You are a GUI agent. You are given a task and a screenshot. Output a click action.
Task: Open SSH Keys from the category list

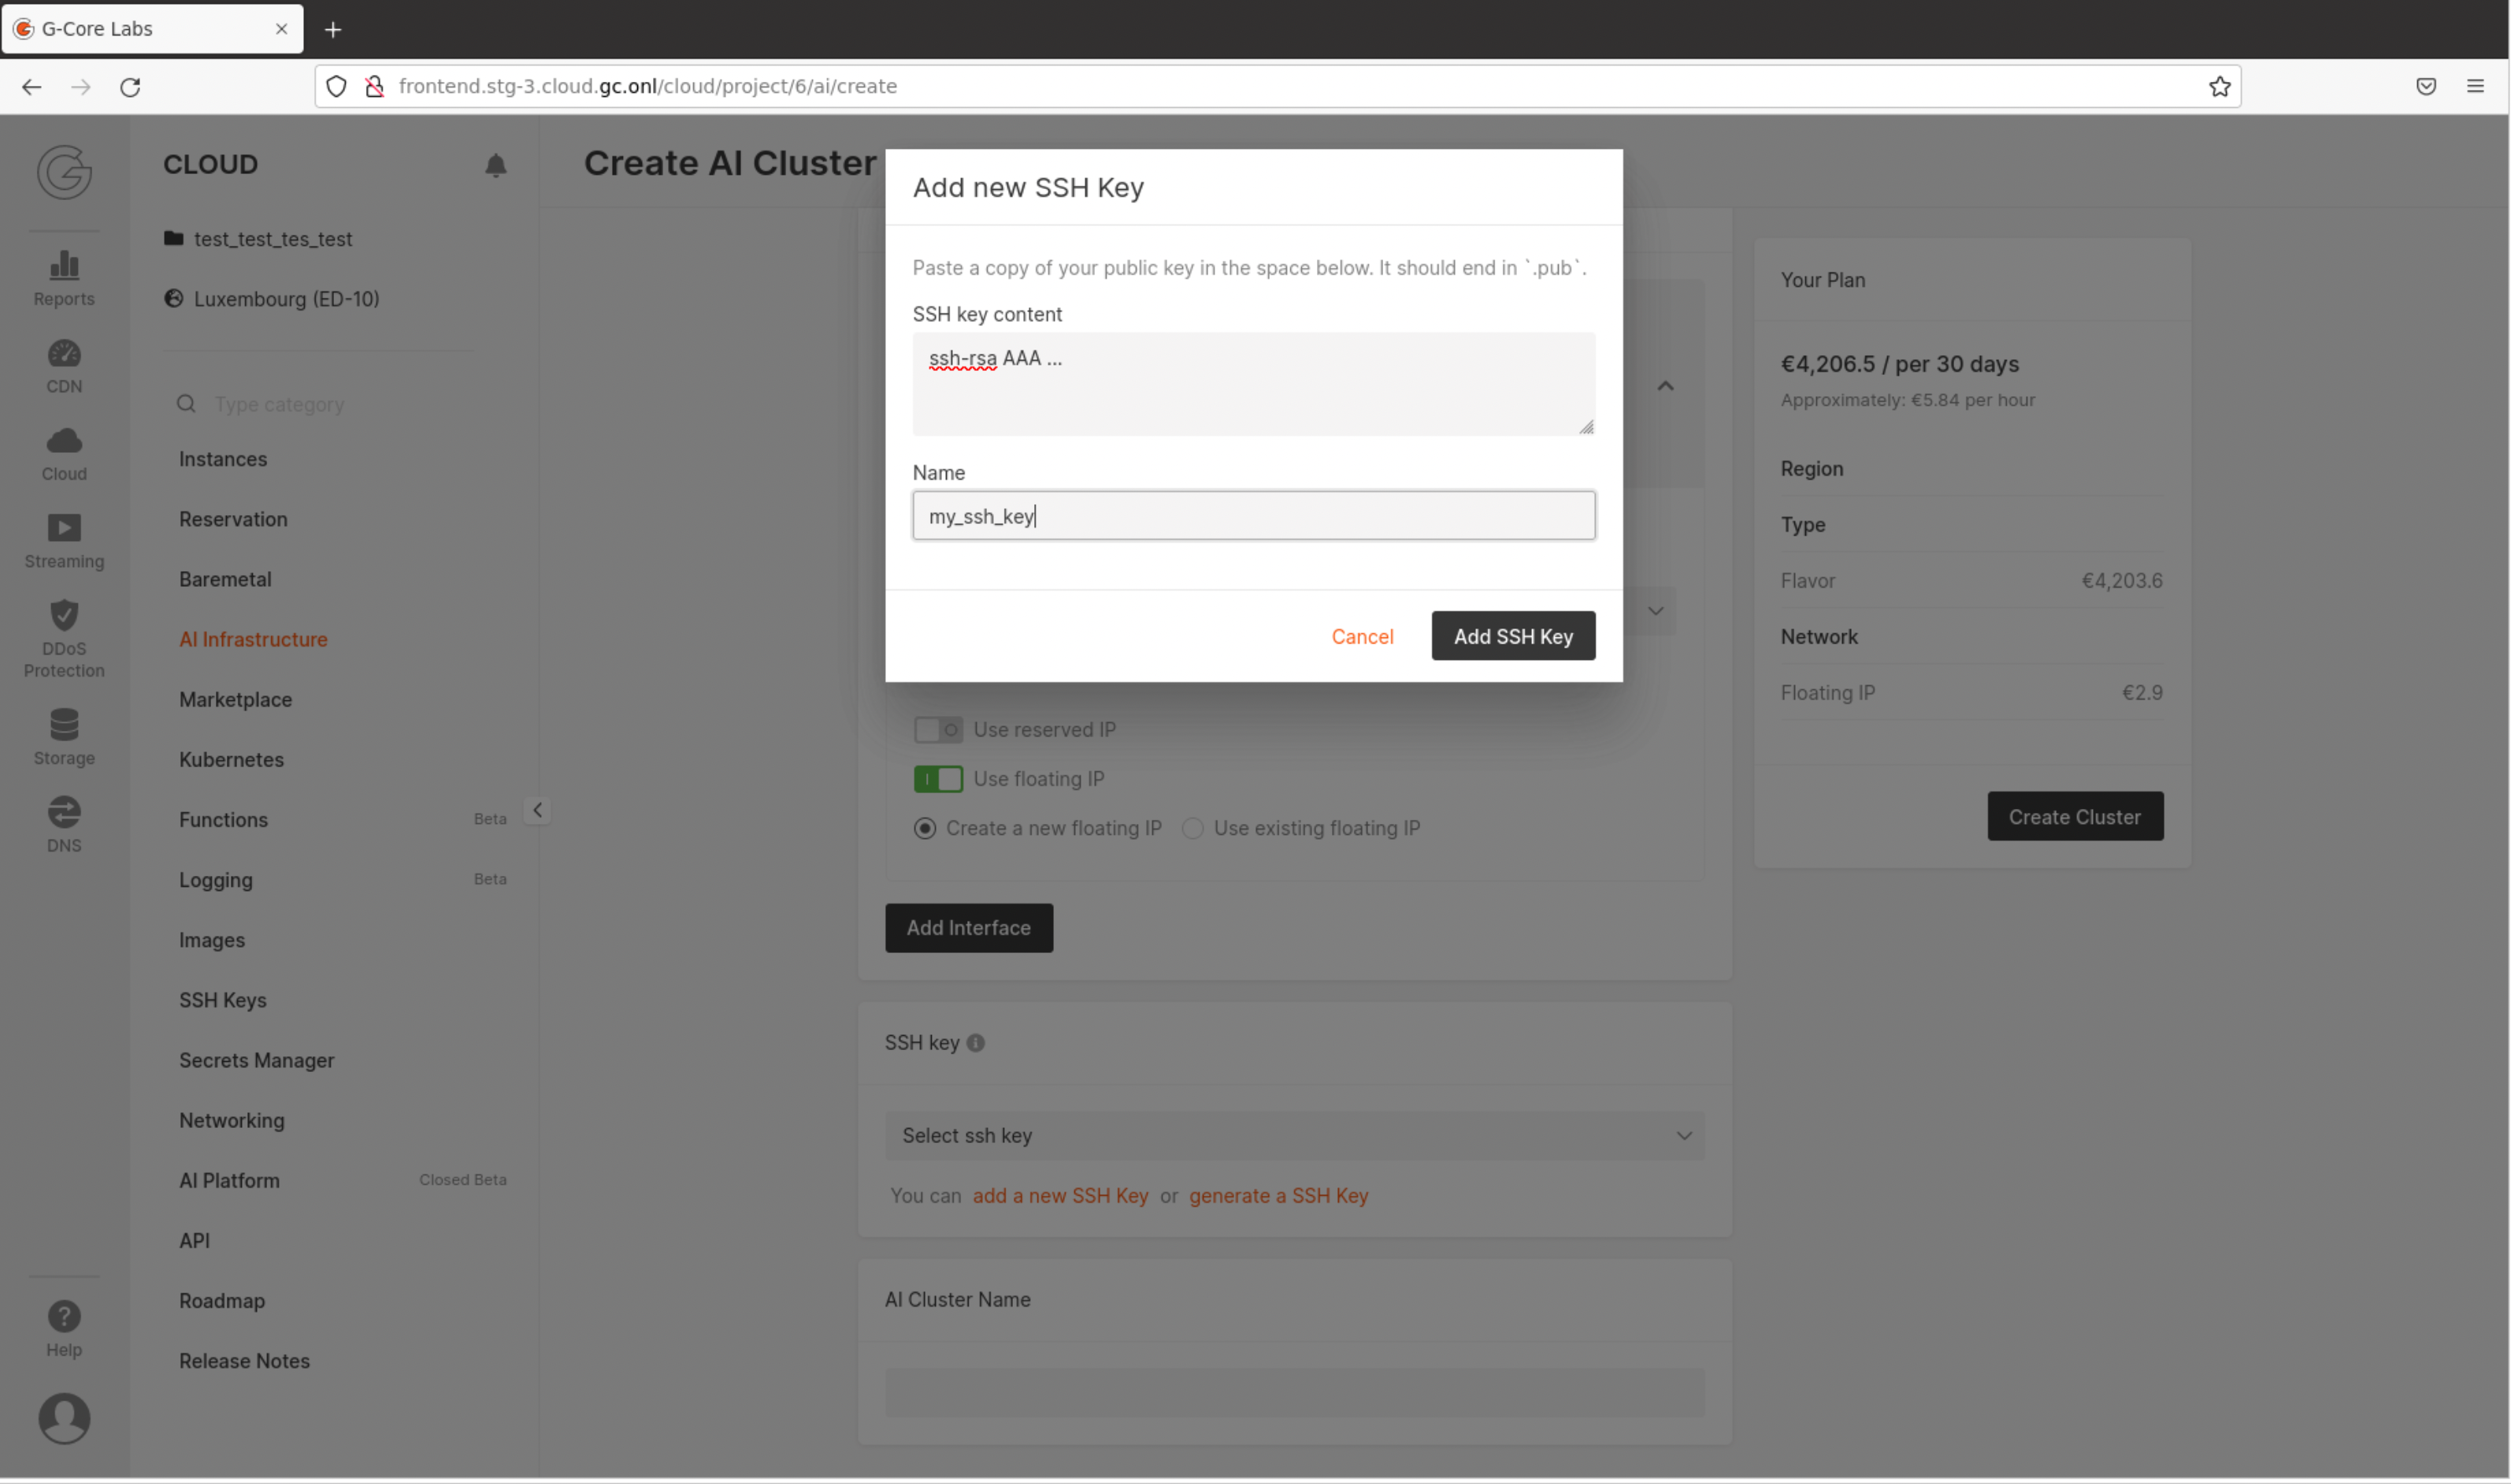click(222, 999)
